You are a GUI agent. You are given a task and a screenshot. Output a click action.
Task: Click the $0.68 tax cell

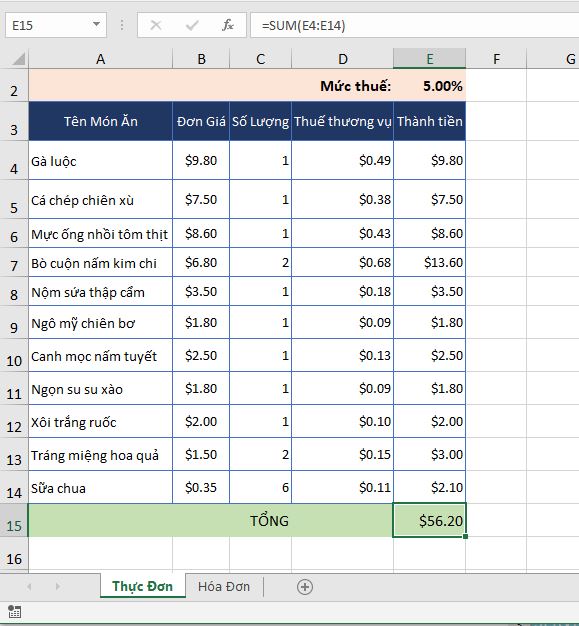click(343, 262)
